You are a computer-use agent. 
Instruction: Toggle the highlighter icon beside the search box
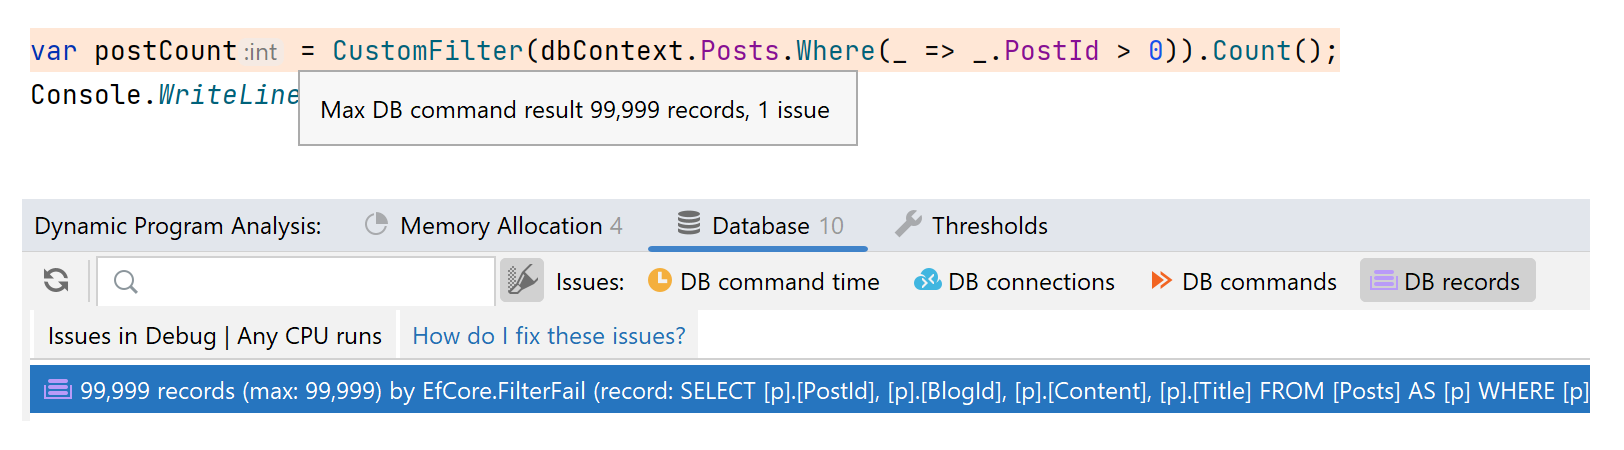coord(522,281)
